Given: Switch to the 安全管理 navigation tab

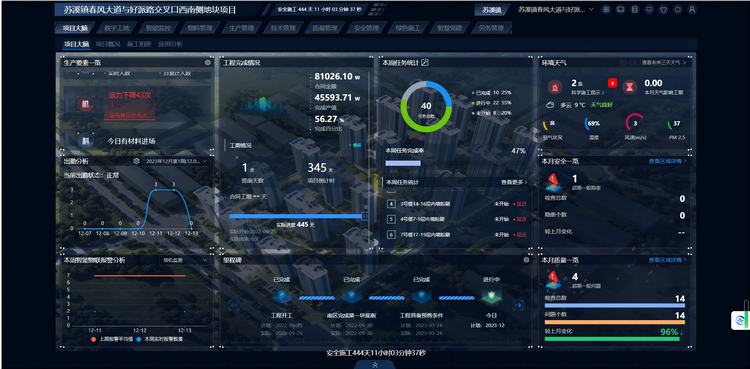Looking at the screenshot, I should [x=366, y=28].
